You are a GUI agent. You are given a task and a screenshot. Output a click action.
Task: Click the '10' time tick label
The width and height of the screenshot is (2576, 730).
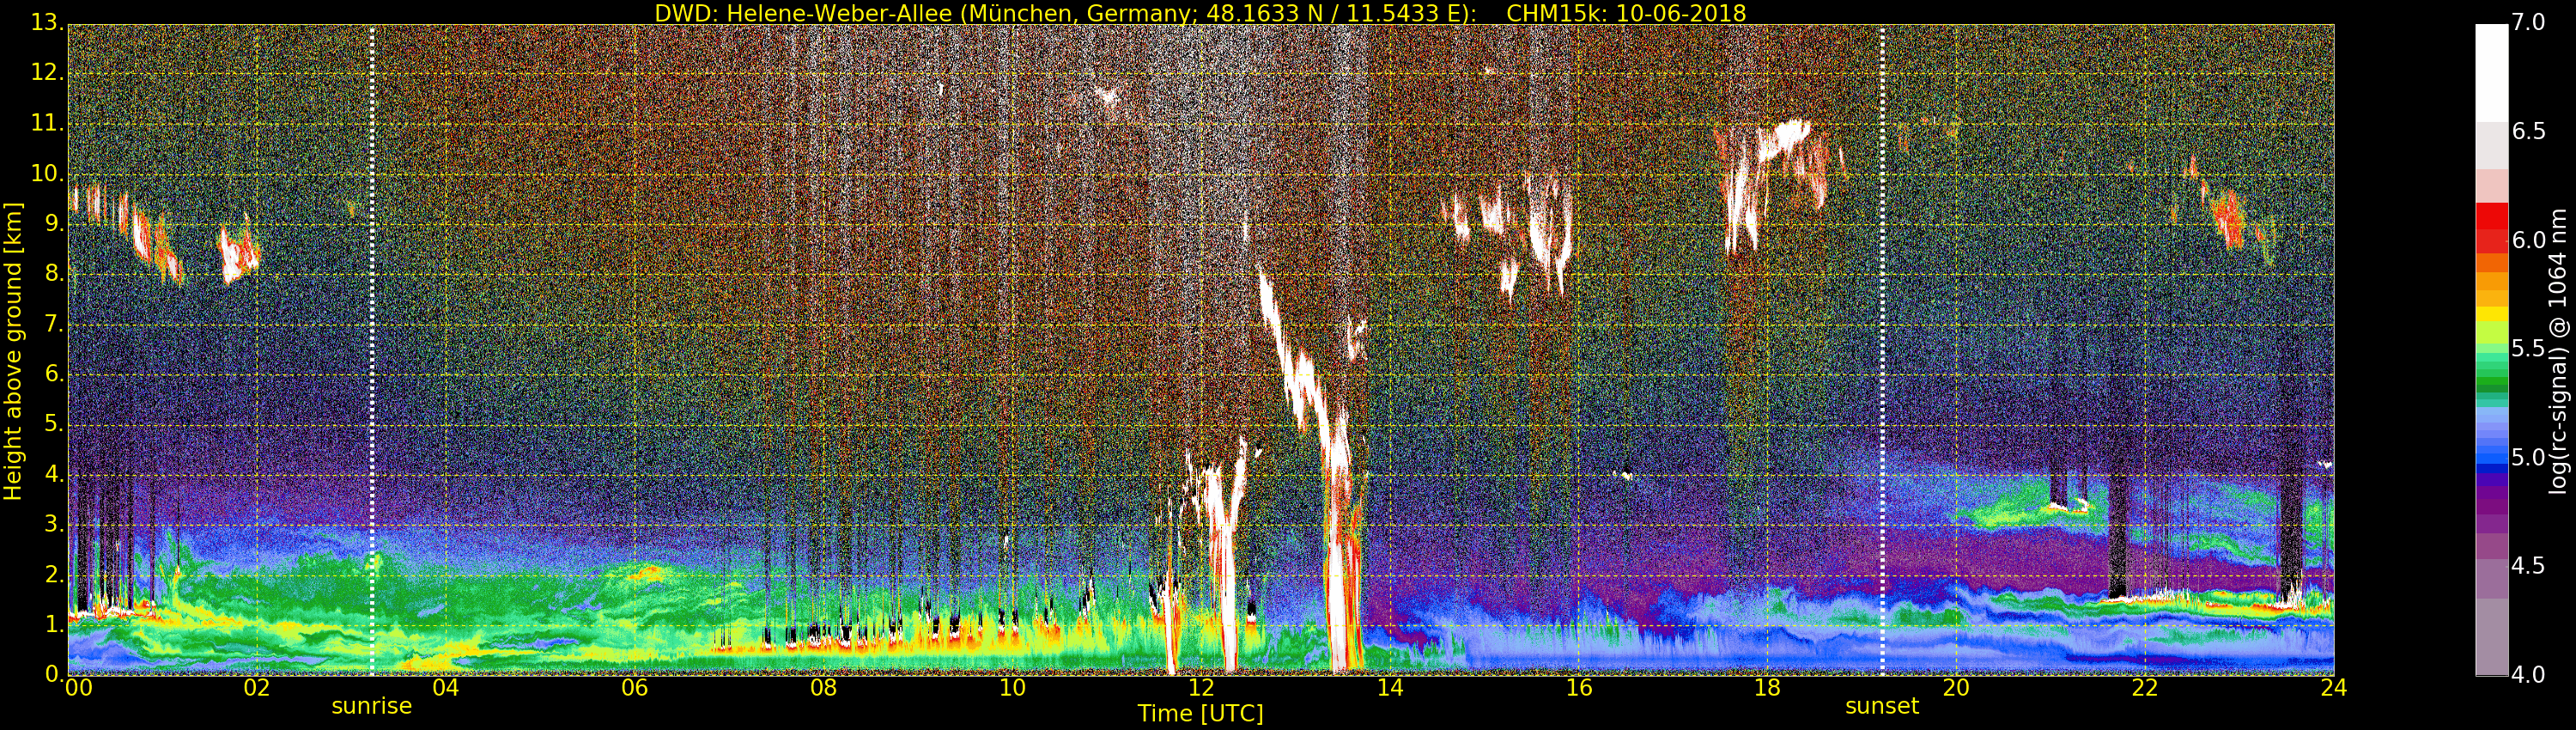click(x=1012, y=688)
